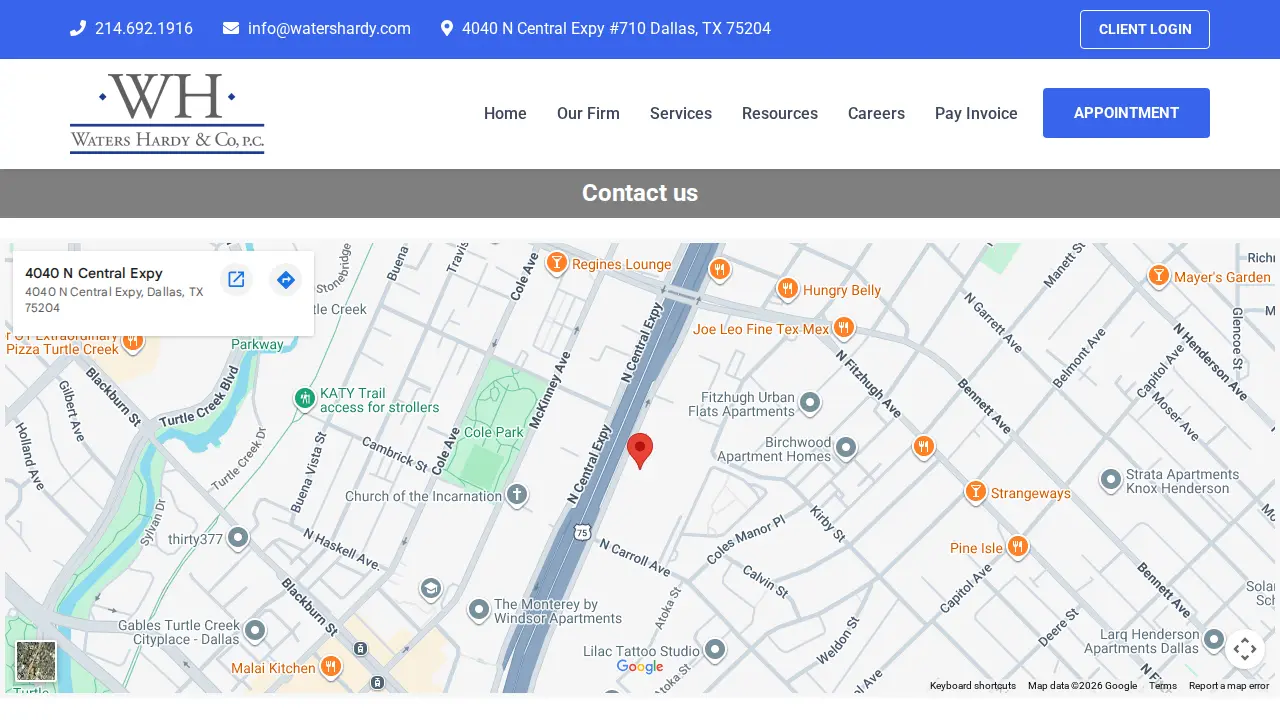The width and height of the screenshot is (1280, 720).
Task: Click The Monterey by Windsor Apartments marker
Action: pyautogui.click(x=479, y=609)
